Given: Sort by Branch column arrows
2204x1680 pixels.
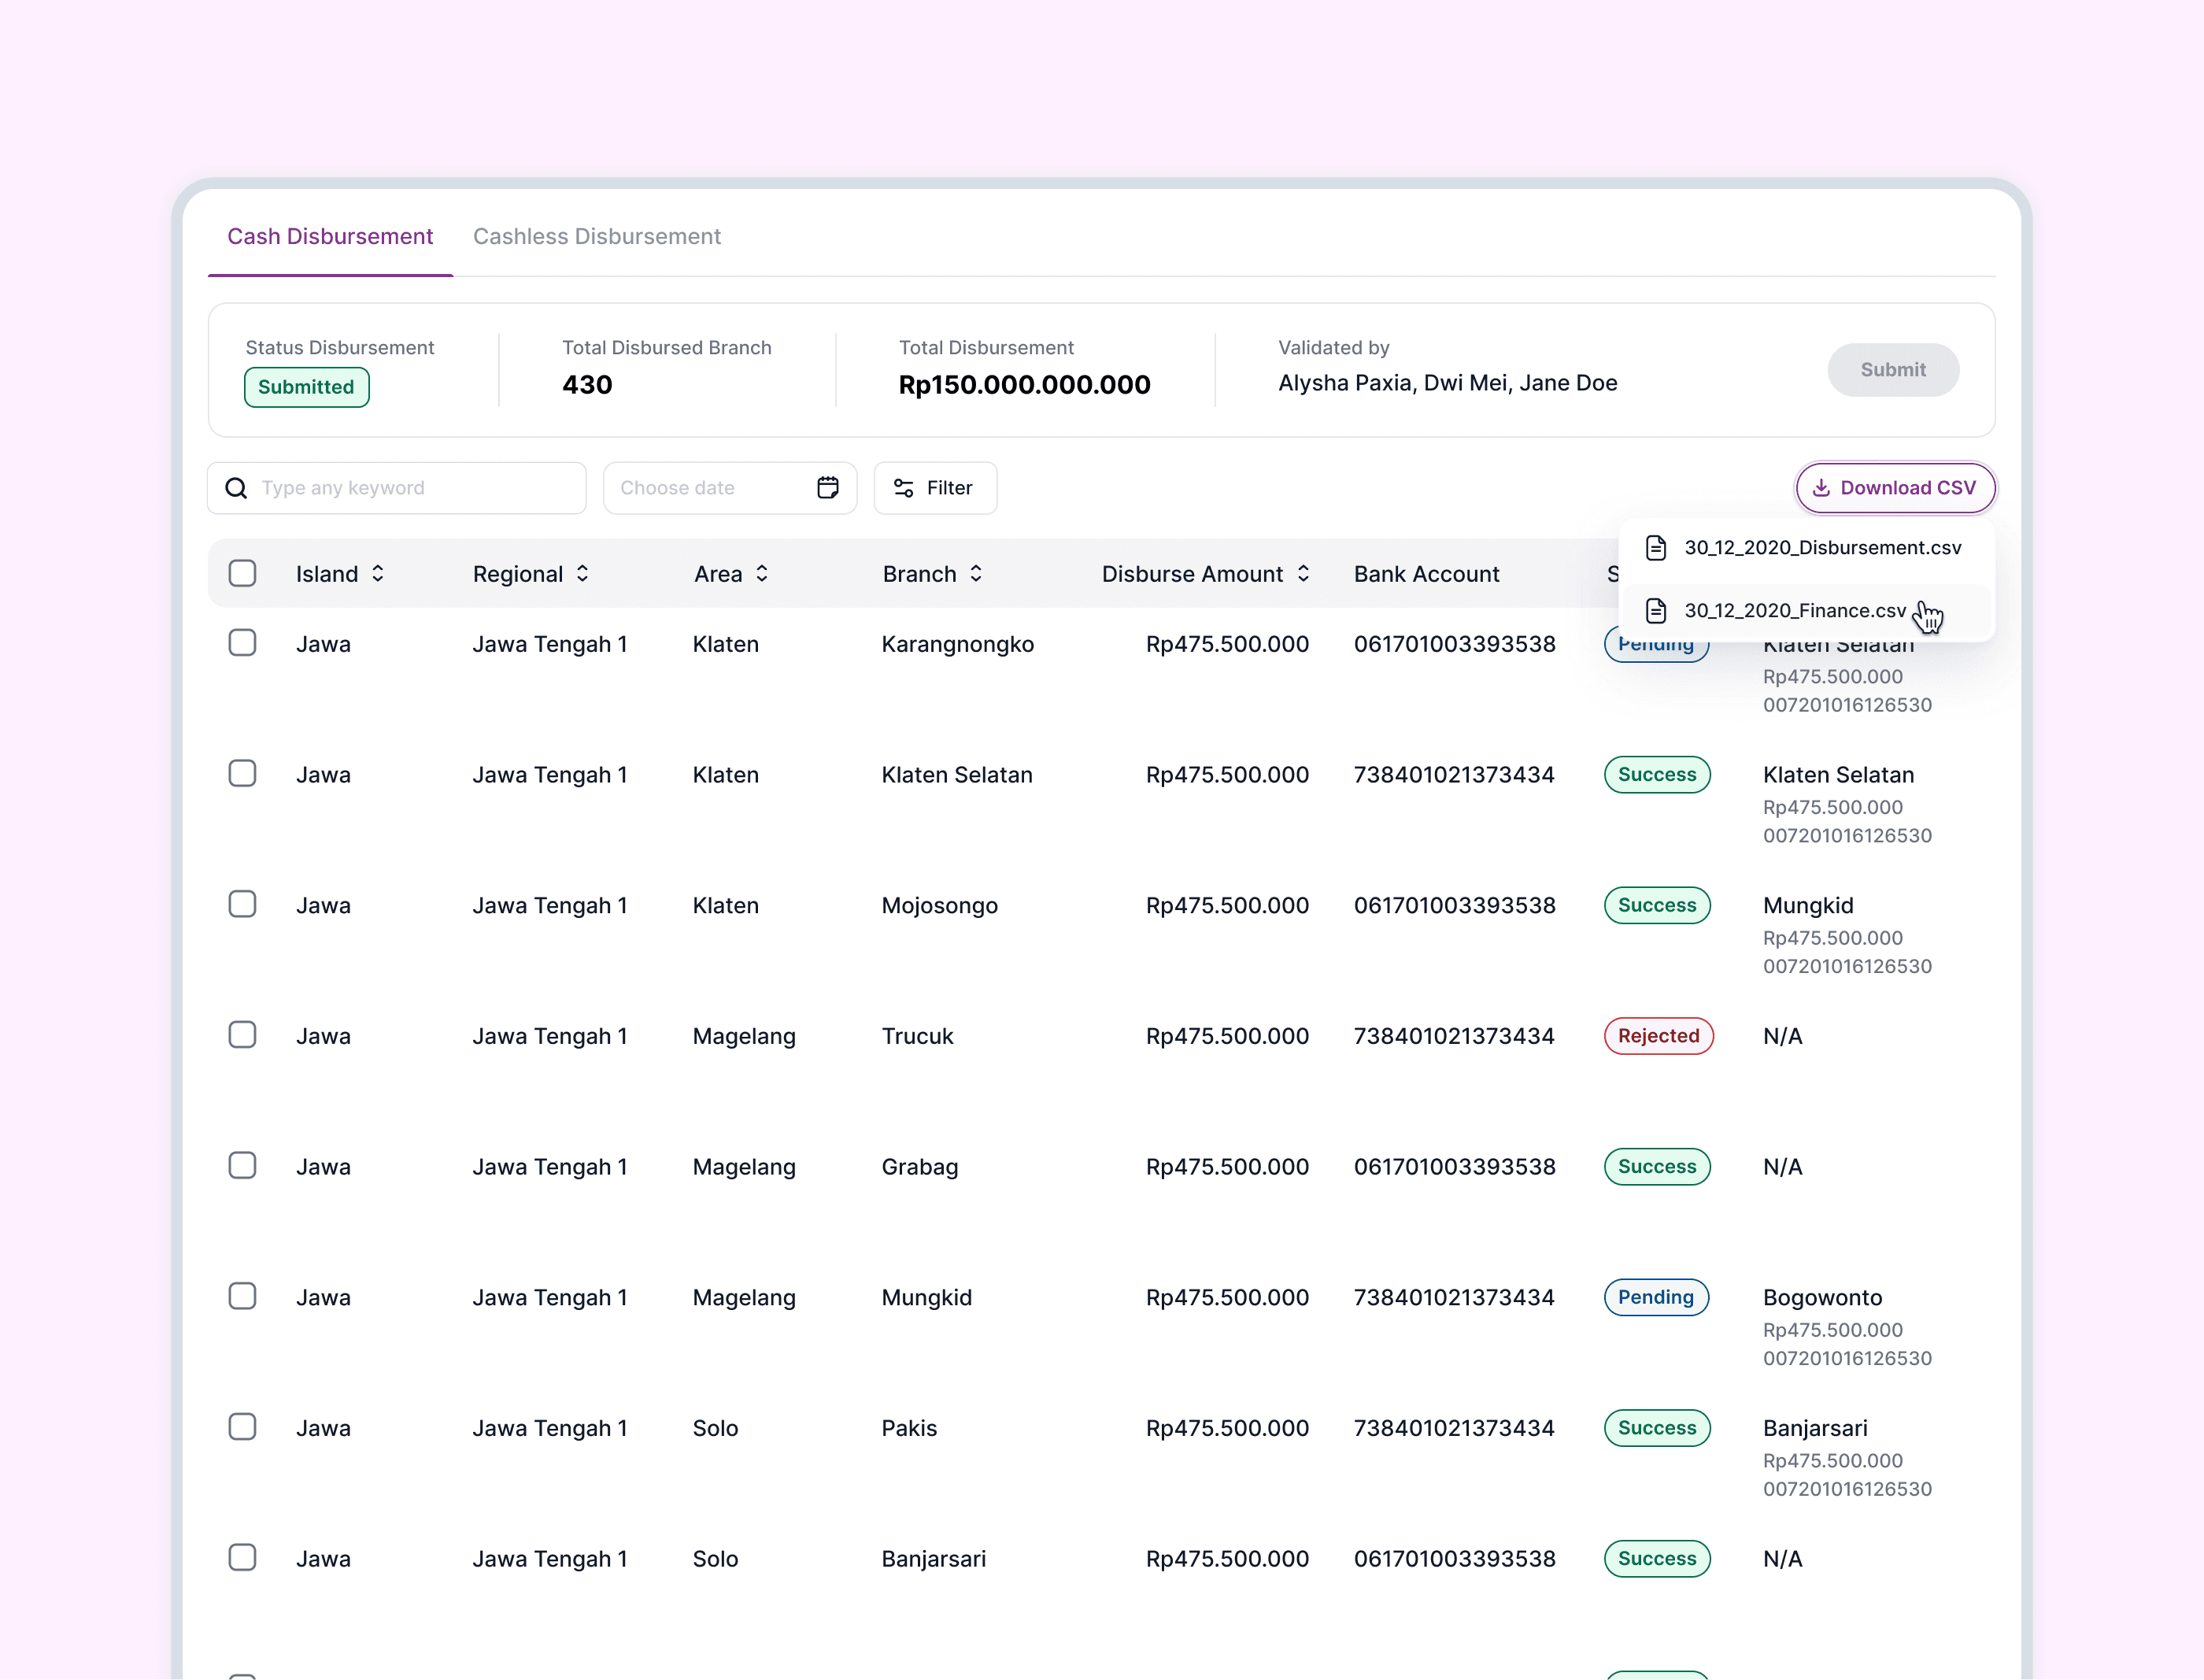Looking at the screenshot, I should tap(976, 574).
